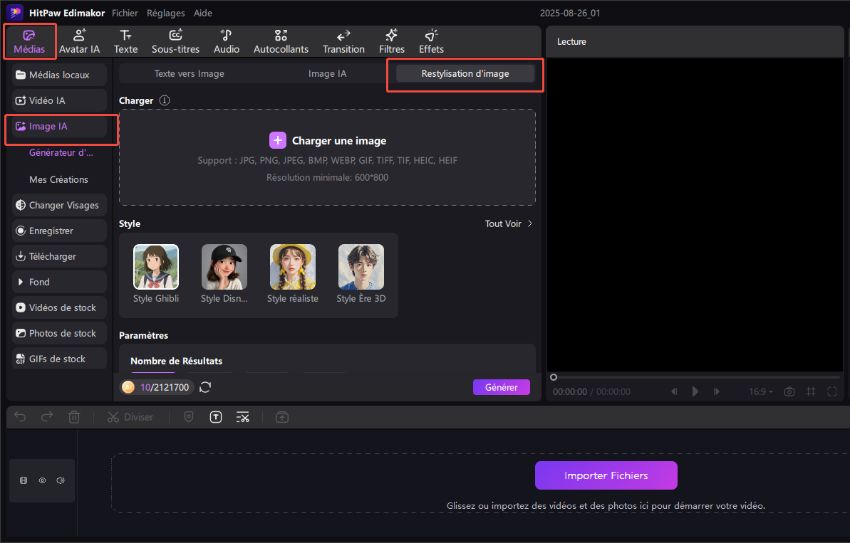Click the text T icon in timeline toolbar
The image size is (850, 543).
(x=216, y=417)
